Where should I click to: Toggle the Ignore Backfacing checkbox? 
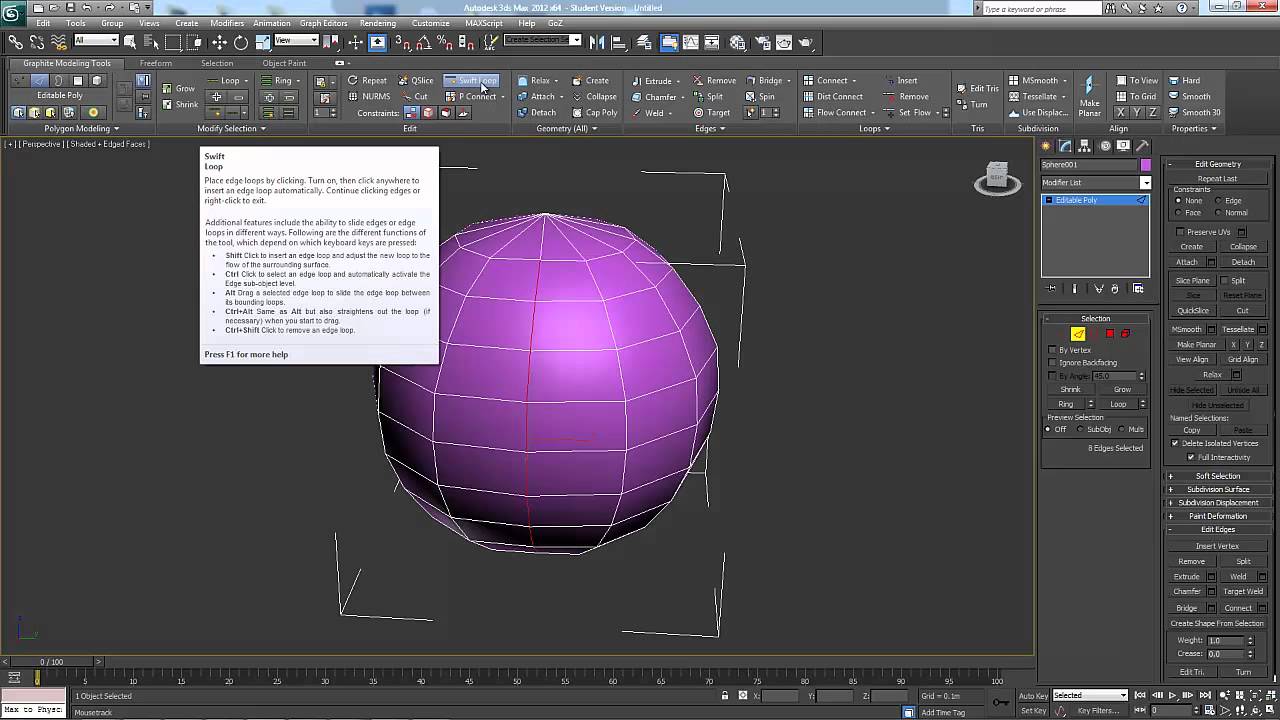tap(1053, 362)
